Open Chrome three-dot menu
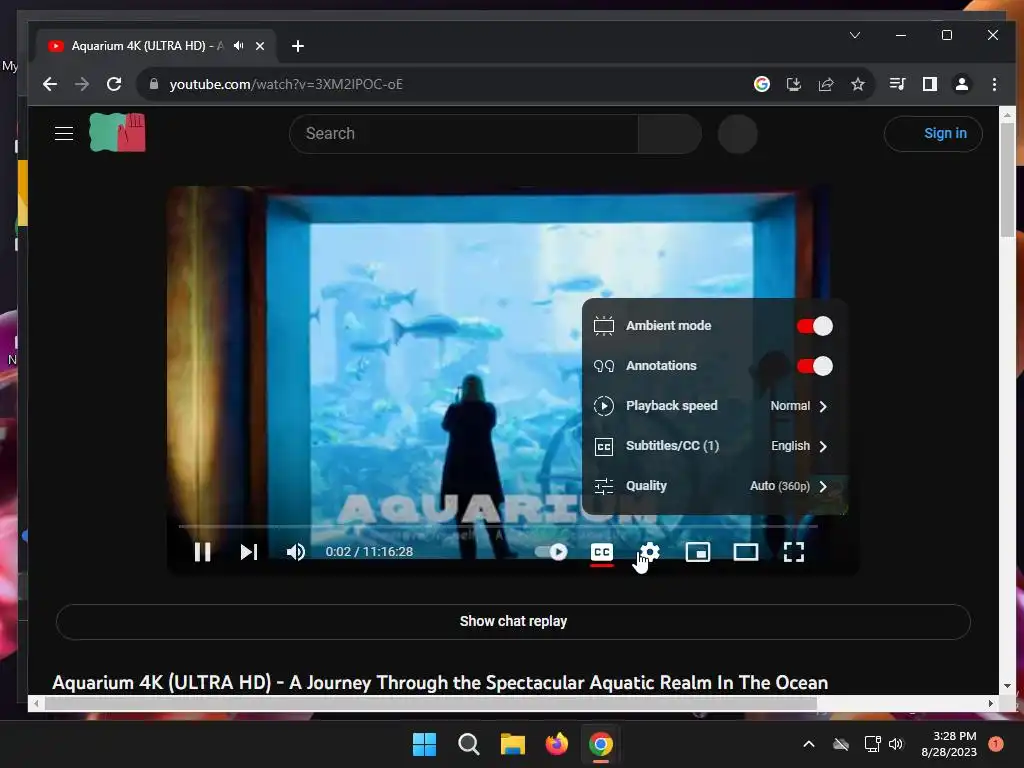The height and width of the screenshot is (768, 1024). coord(994,84)
